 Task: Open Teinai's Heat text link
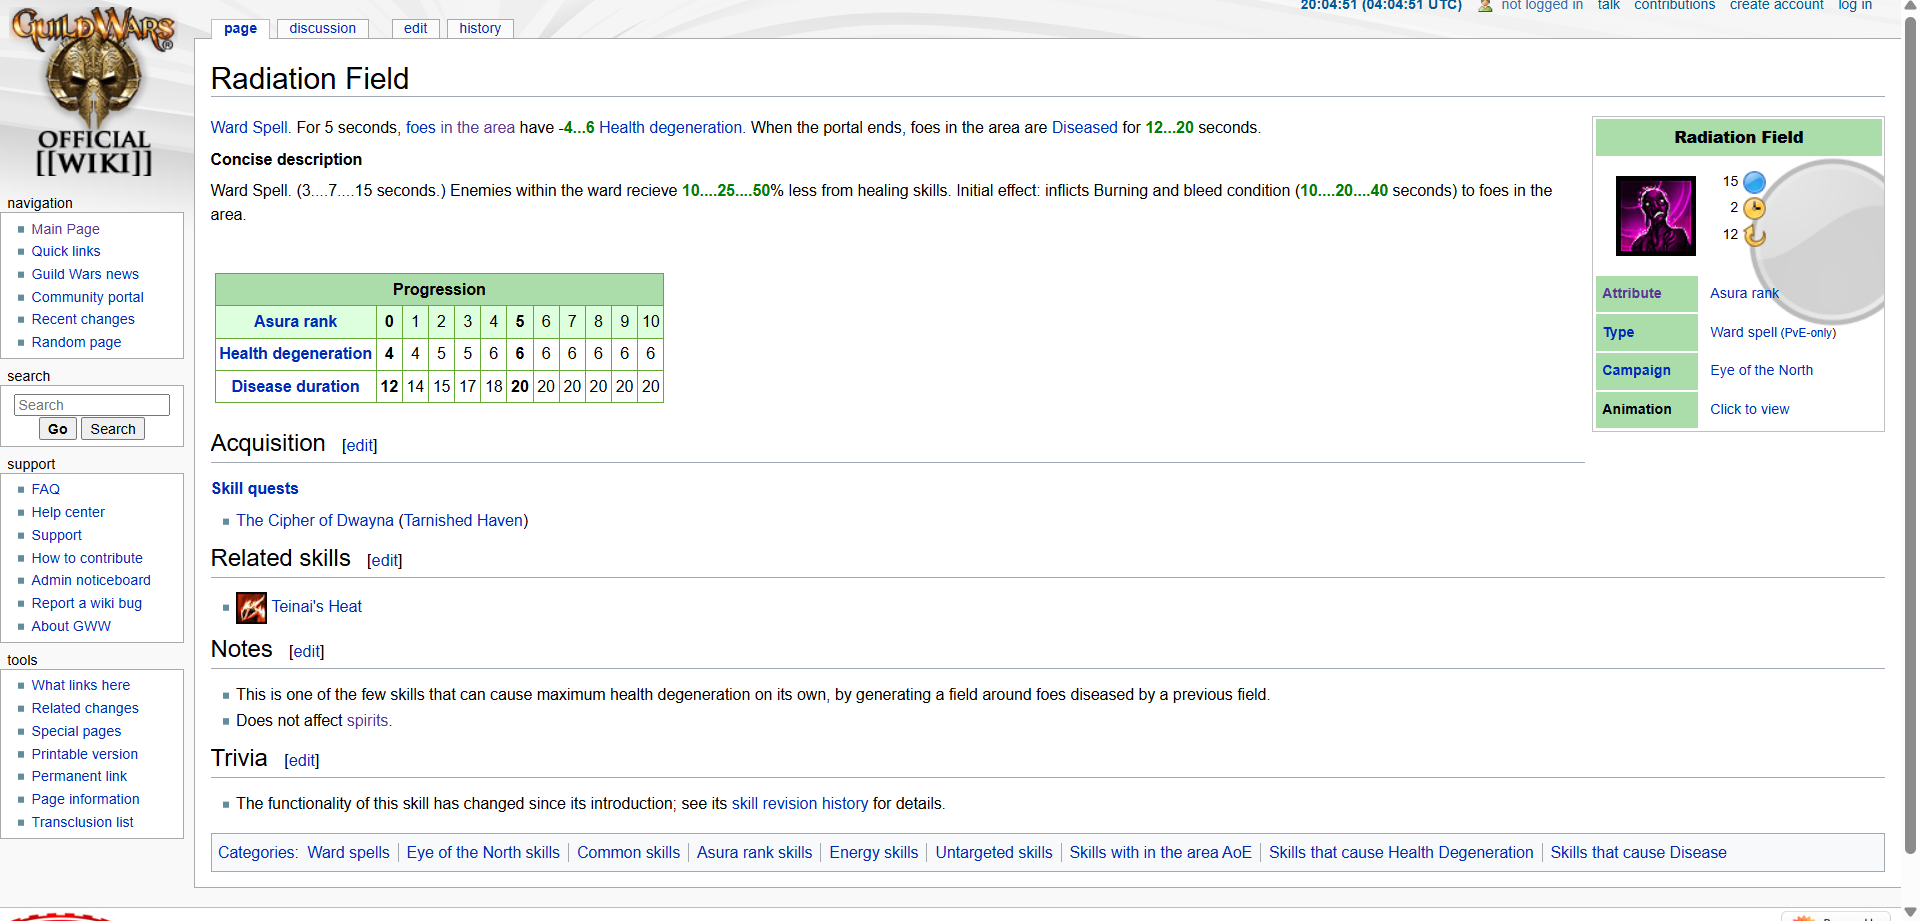coord(317,606)
